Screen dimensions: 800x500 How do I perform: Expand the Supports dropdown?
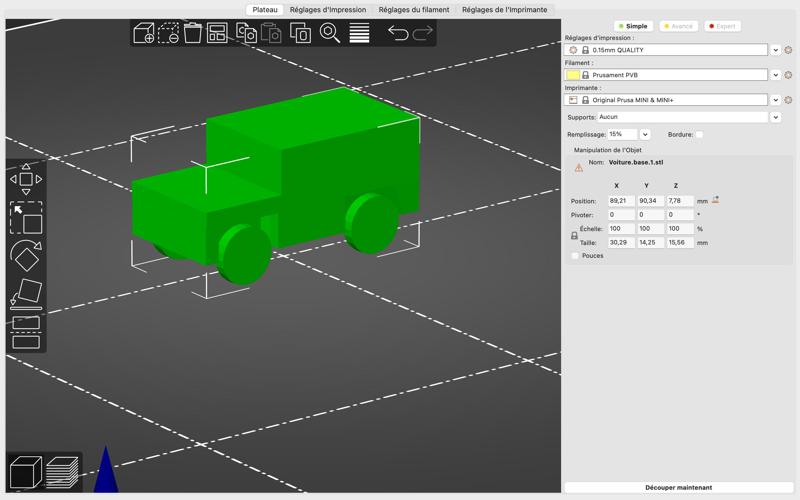(x=775, y=117)
